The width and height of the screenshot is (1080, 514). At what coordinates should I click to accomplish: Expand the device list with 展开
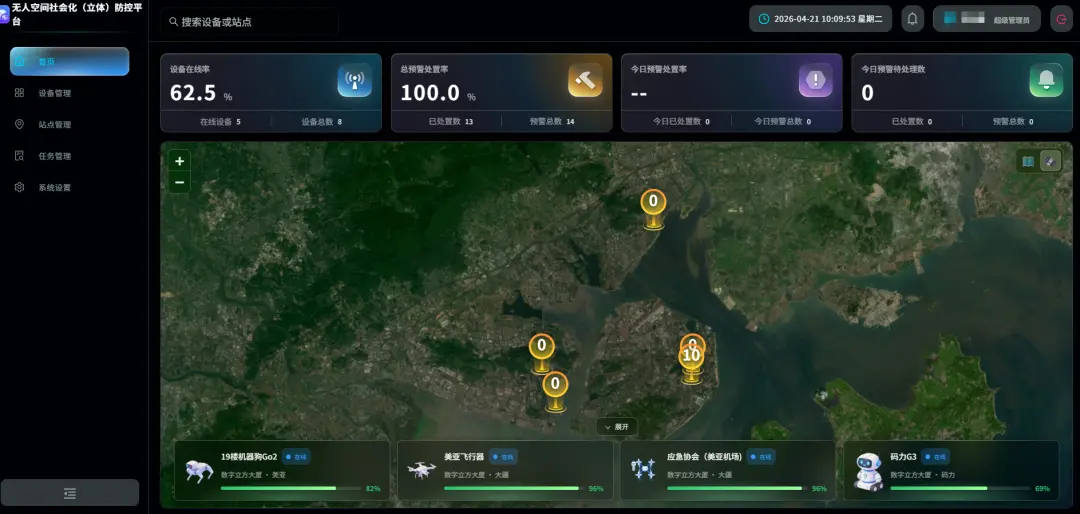click(x=616, y=426)
